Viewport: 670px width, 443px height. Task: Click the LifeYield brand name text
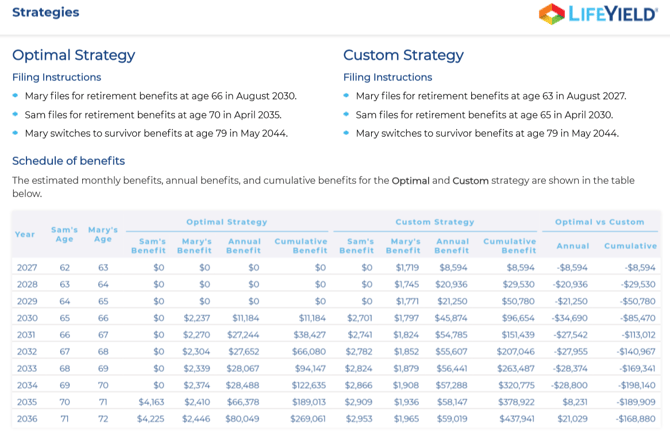pyautogui.click(x=613, y=14)
